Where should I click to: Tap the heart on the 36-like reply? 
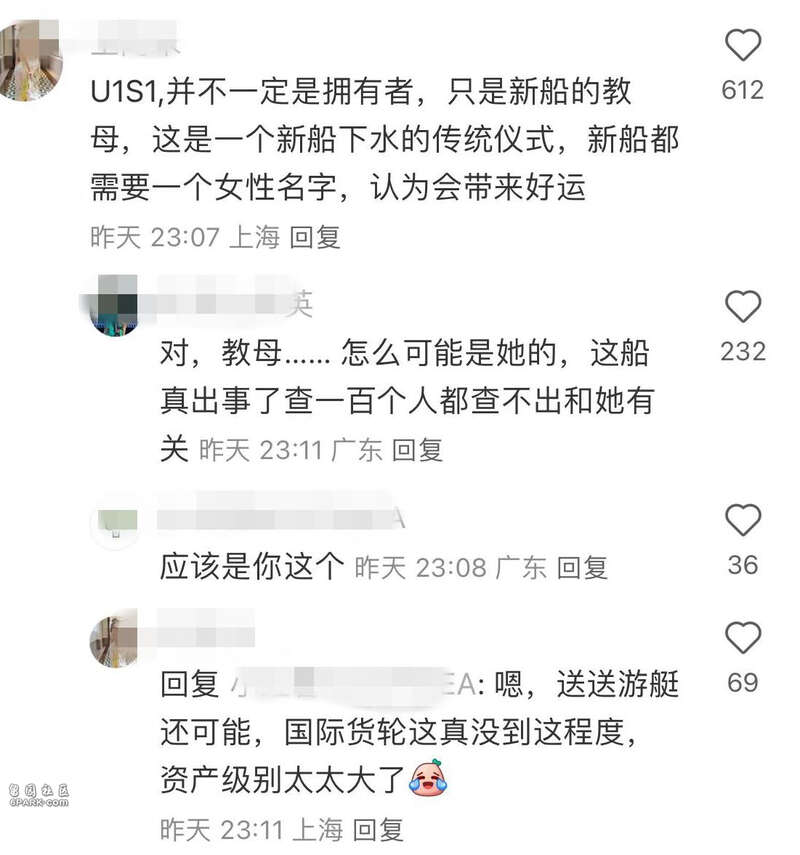pos(743,520)
